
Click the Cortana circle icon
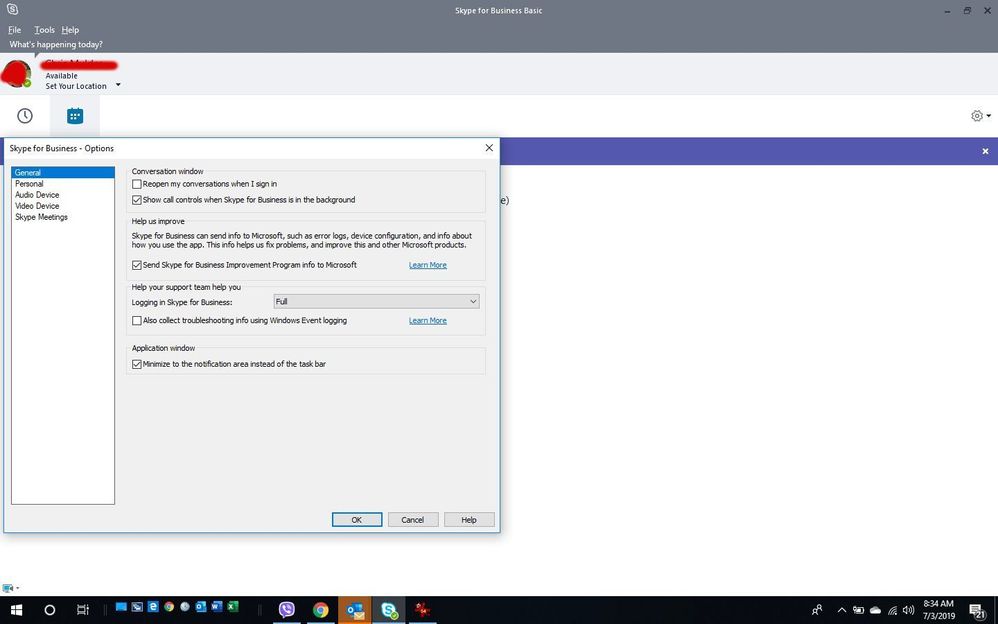(50, 610)
